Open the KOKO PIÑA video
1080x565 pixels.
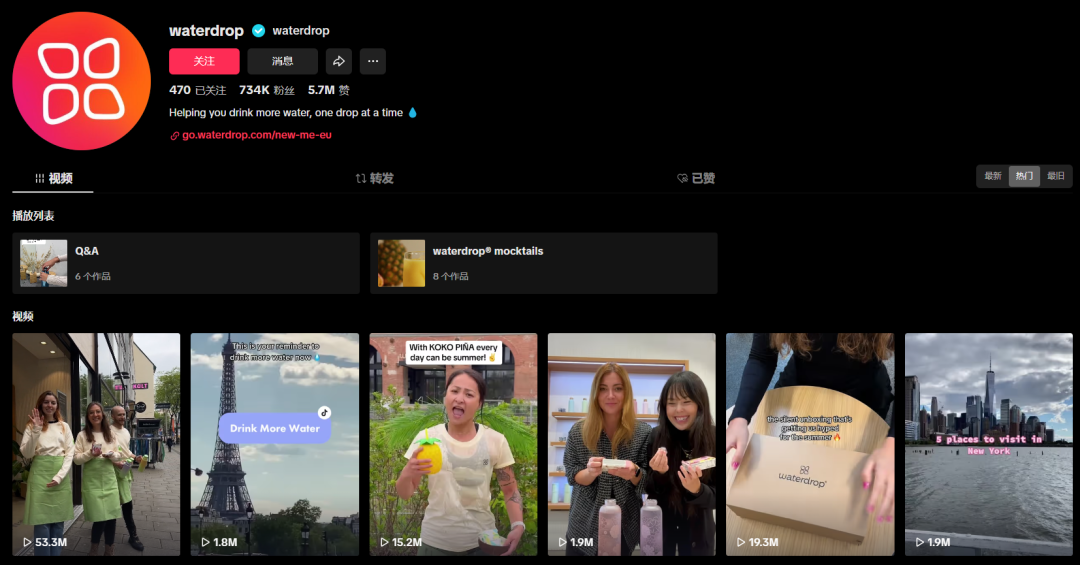(x=453, y=444)
